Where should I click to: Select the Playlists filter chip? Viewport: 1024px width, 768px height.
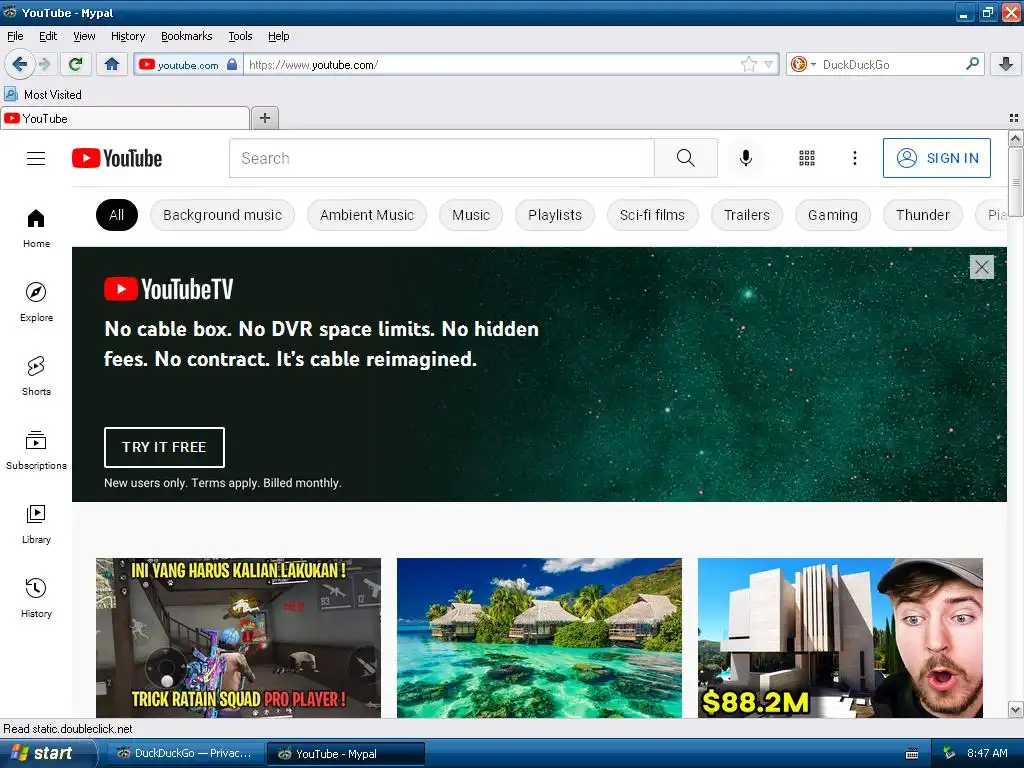(x=554, y=215)
